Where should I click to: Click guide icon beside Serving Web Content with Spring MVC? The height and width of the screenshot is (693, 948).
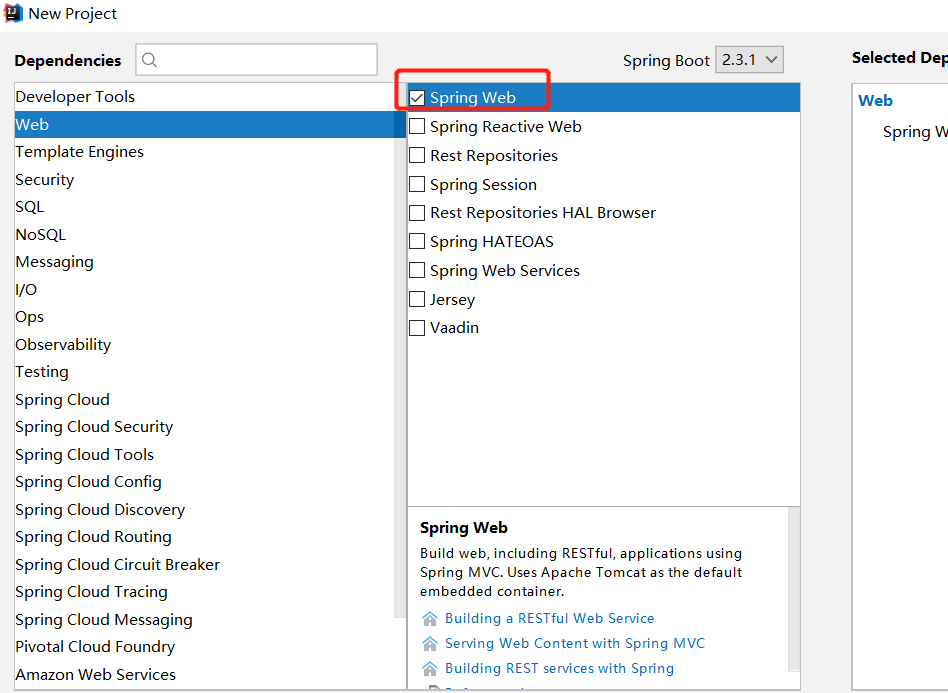pyautogui.click(x=430, y=644)
